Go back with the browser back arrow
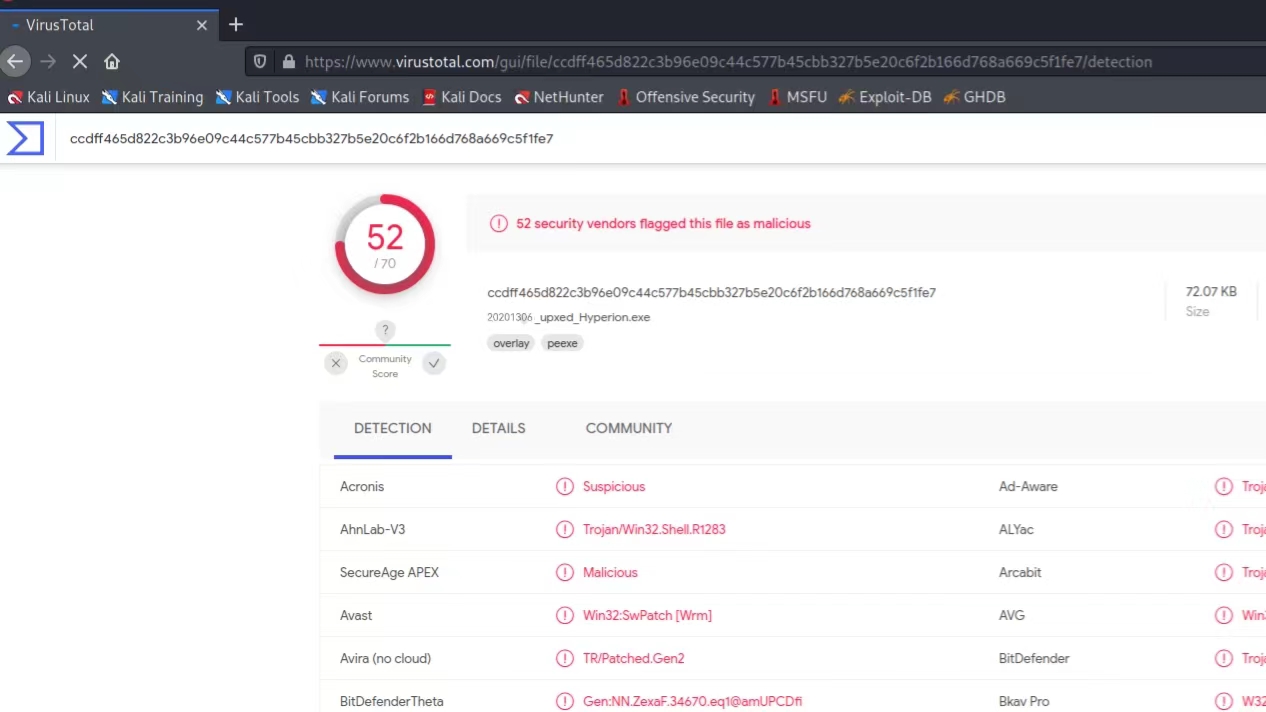 [14, 61]
